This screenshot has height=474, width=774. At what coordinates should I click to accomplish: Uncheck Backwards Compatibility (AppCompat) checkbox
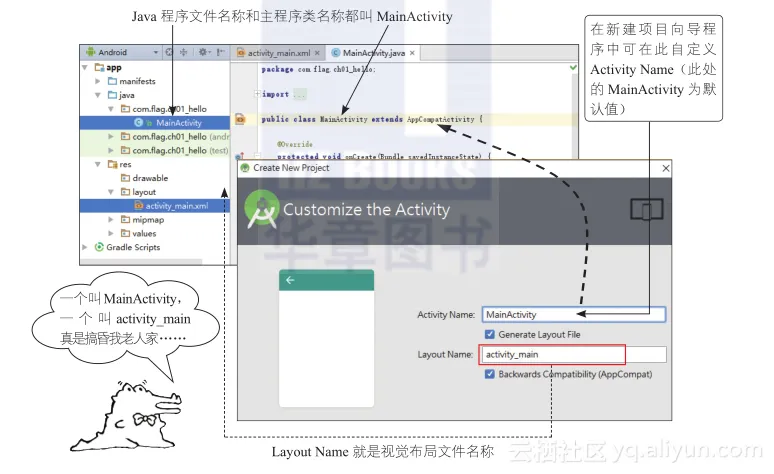[490, 374]
